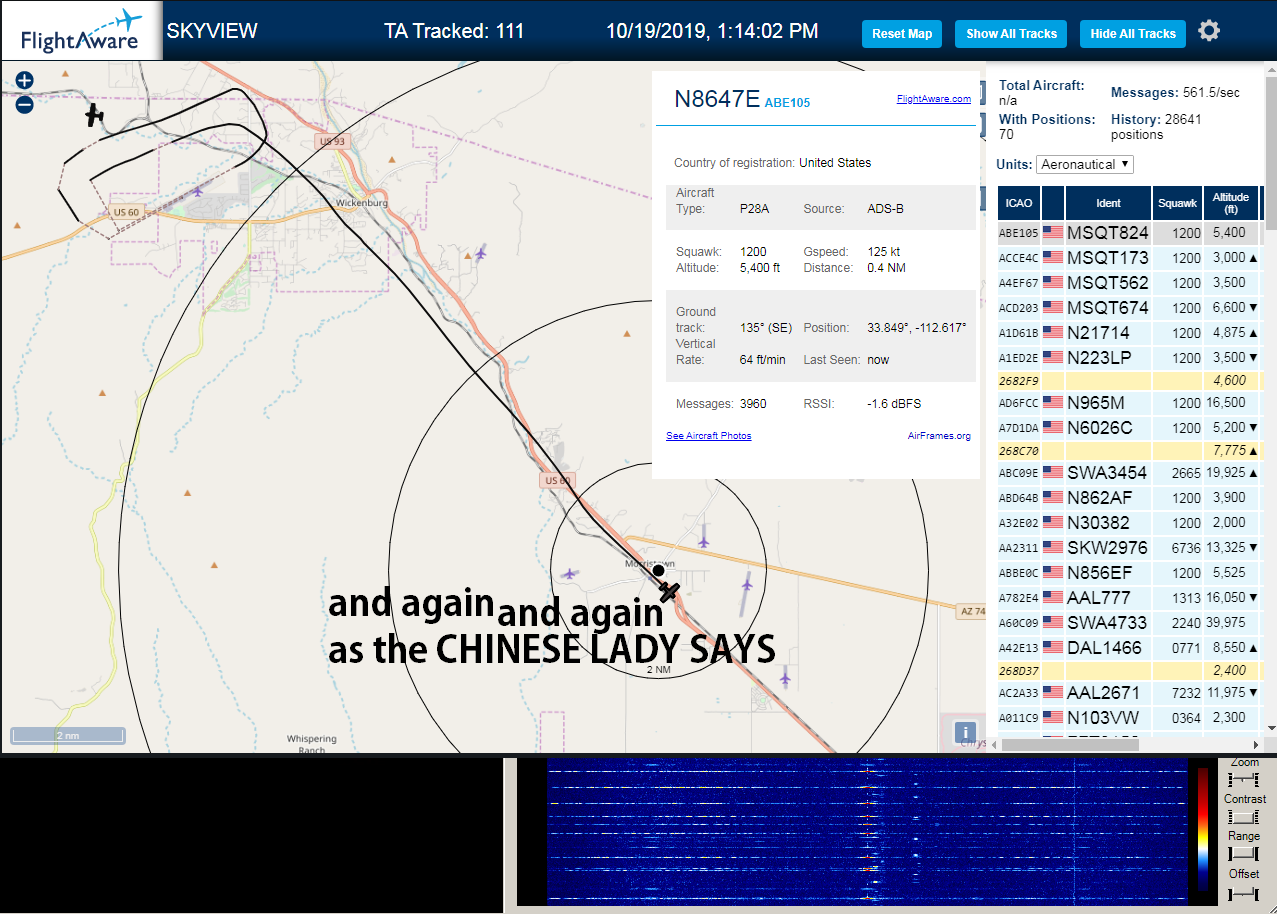Open the See Aircraft Photos link
The image size is (1277, 915).
point(709,436)
